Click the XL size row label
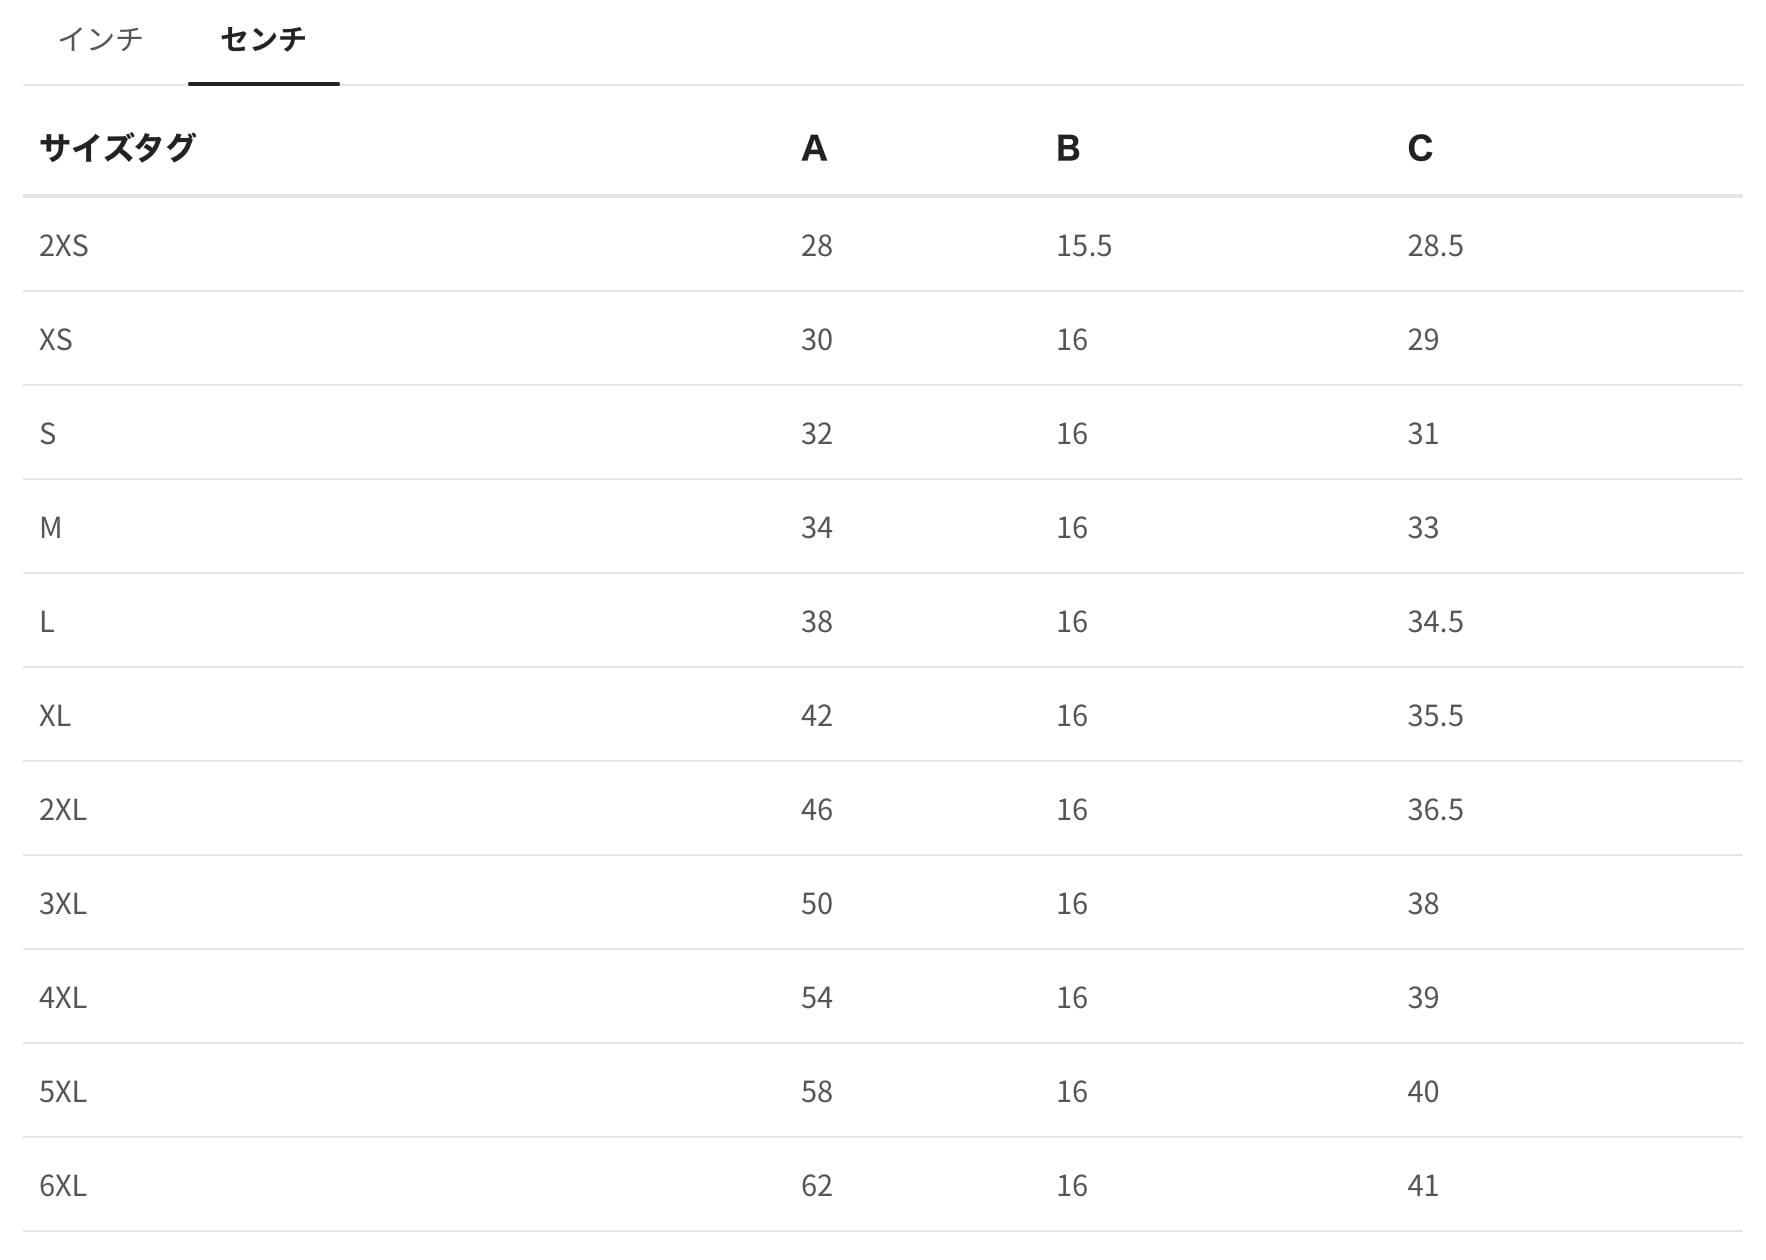 click(x=55, y=715)
